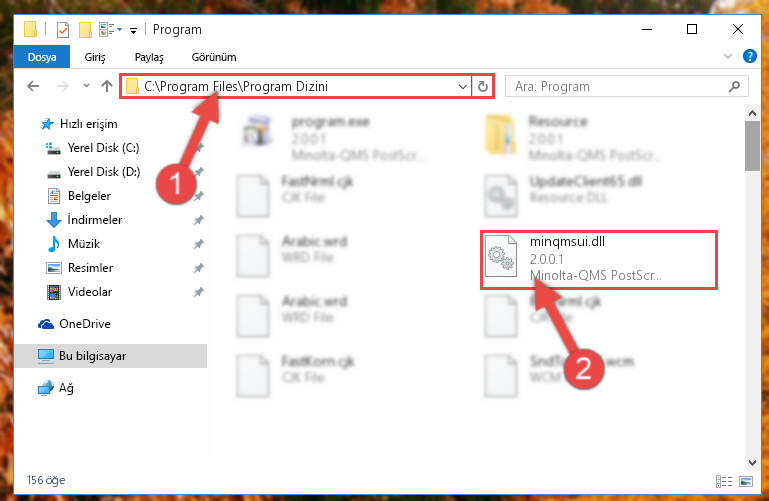Click the vertical scrollbar down arrow
This screenshot has width=769, height=501.
(x=752, y=462)
